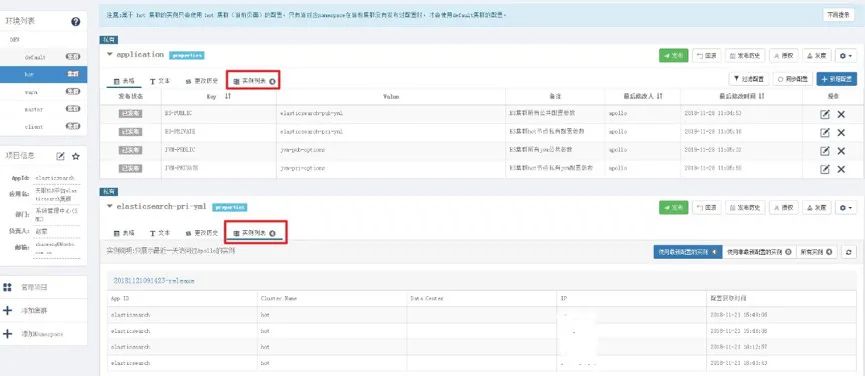The image size is (865, 376).
Task: Switch to 表格 tab in application namespace
Action: click(x=124, y=80)
